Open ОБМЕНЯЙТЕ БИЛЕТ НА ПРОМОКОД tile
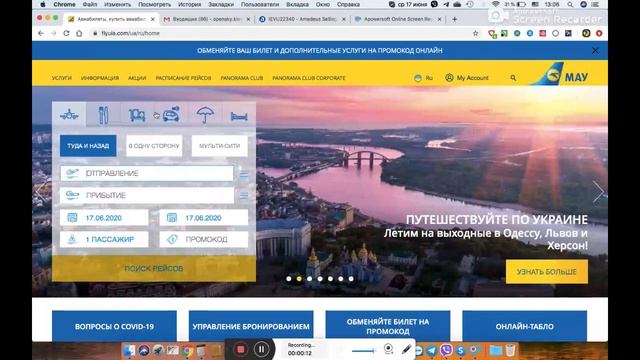Image resolution: width=640 pixels, height=360 pixels. tap(388, 326)
